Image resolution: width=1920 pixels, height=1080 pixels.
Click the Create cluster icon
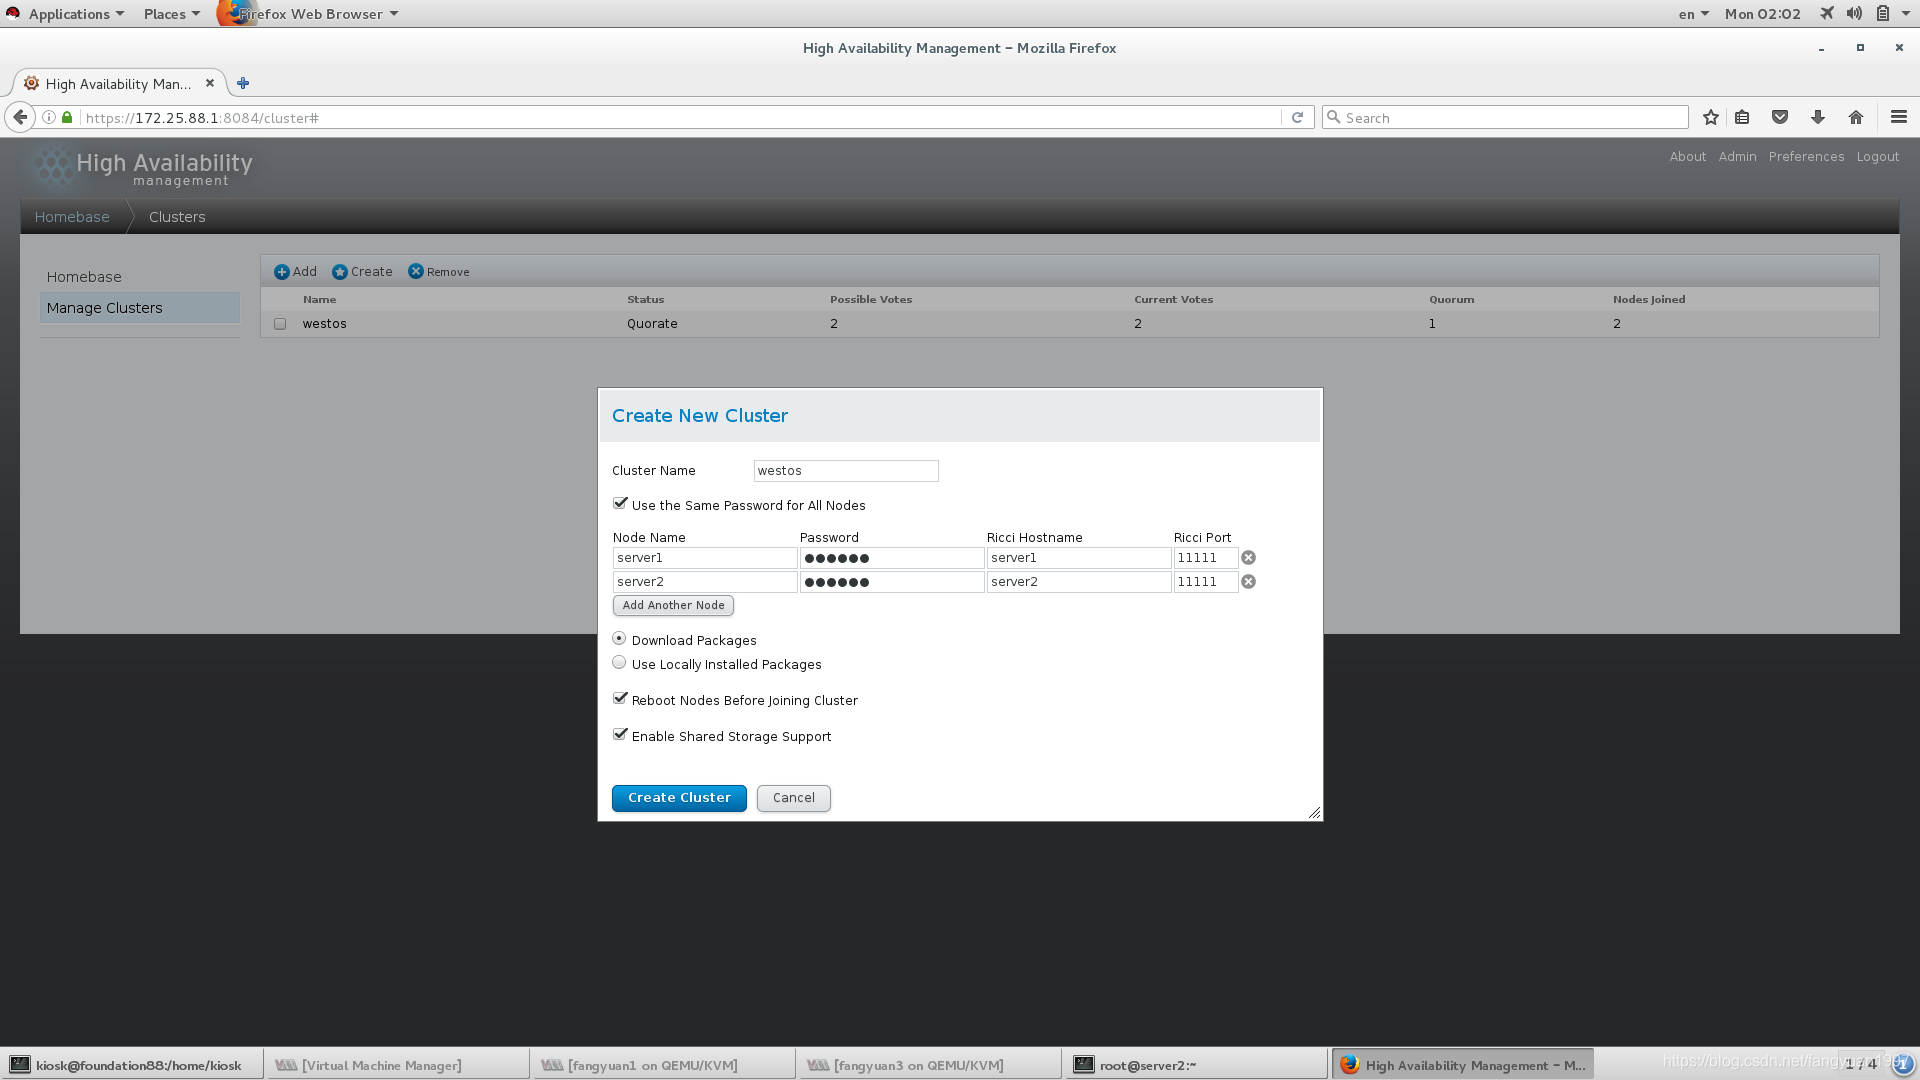[340, 272]
